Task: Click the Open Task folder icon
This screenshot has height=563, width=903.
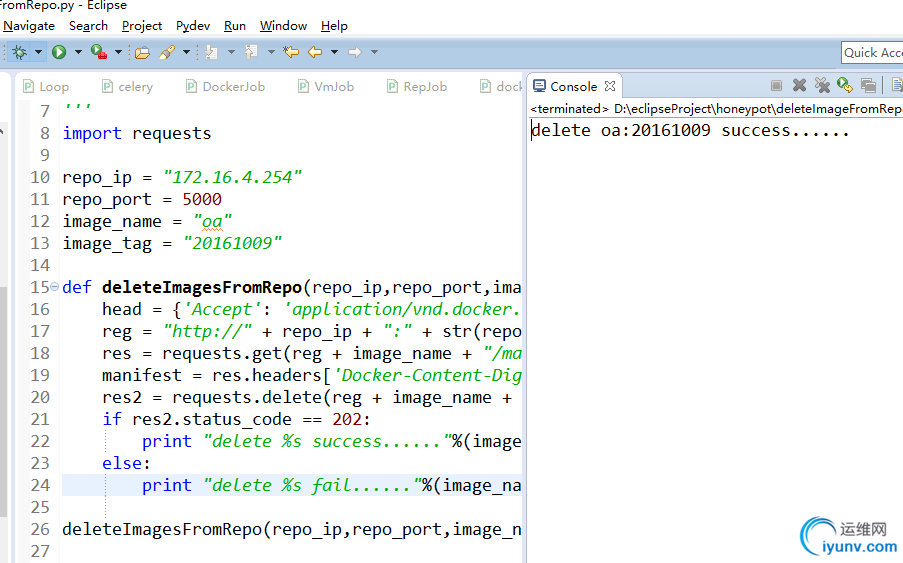Action: [142, 53]
